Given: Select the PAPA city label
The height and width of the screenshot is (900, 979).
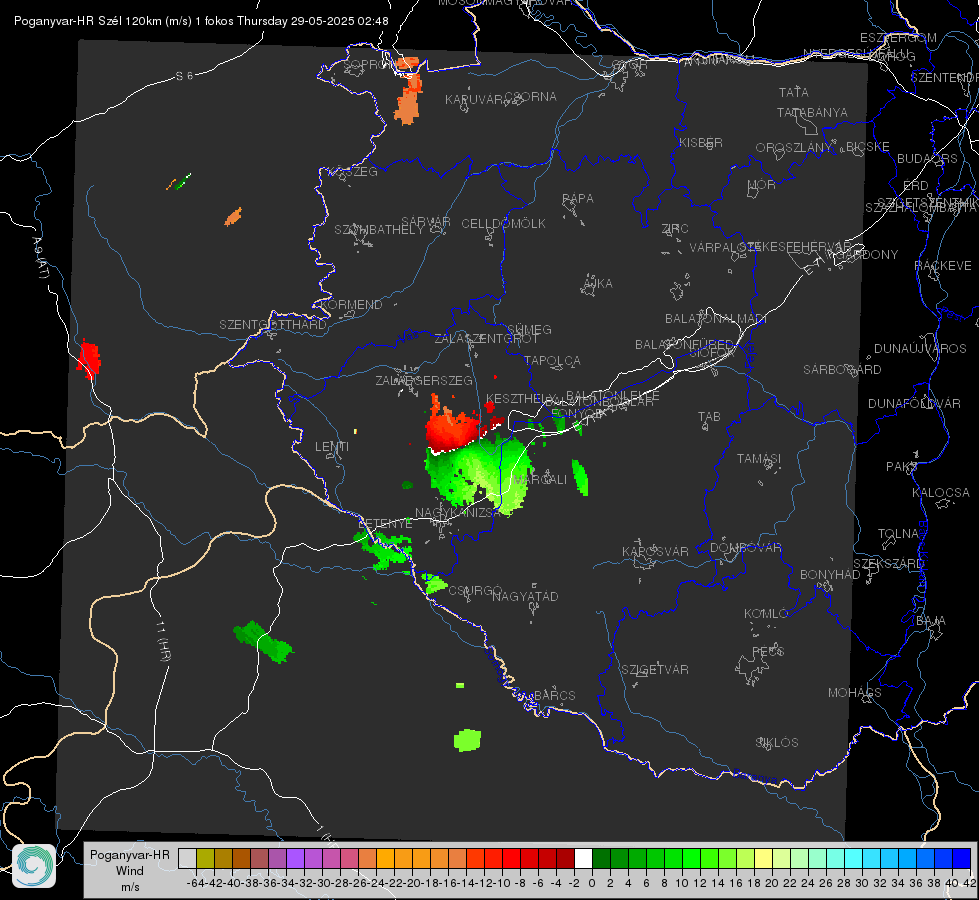Looking at the screenshot, I should point(578,198).
